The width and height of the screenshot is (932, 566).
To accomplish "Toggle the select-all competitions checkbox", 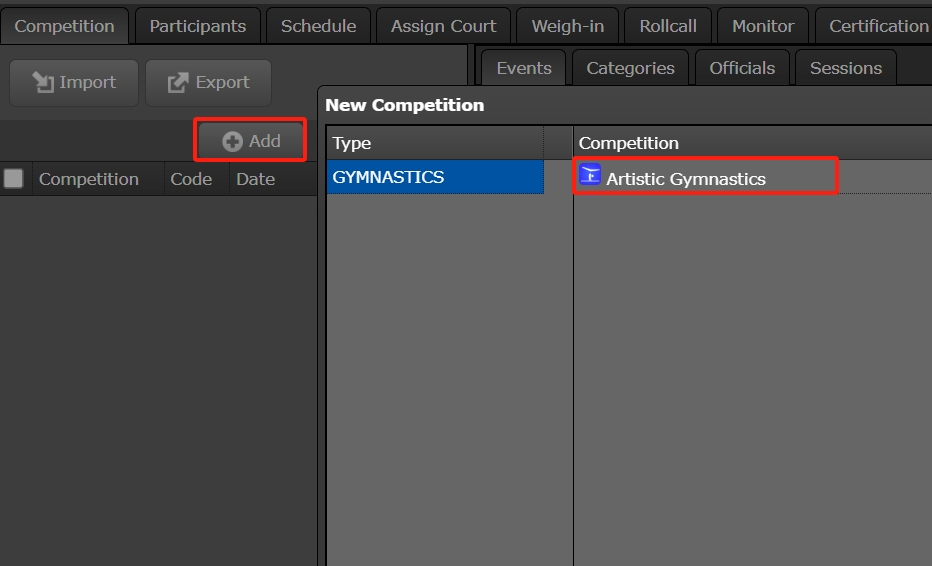I will (14, 179).
